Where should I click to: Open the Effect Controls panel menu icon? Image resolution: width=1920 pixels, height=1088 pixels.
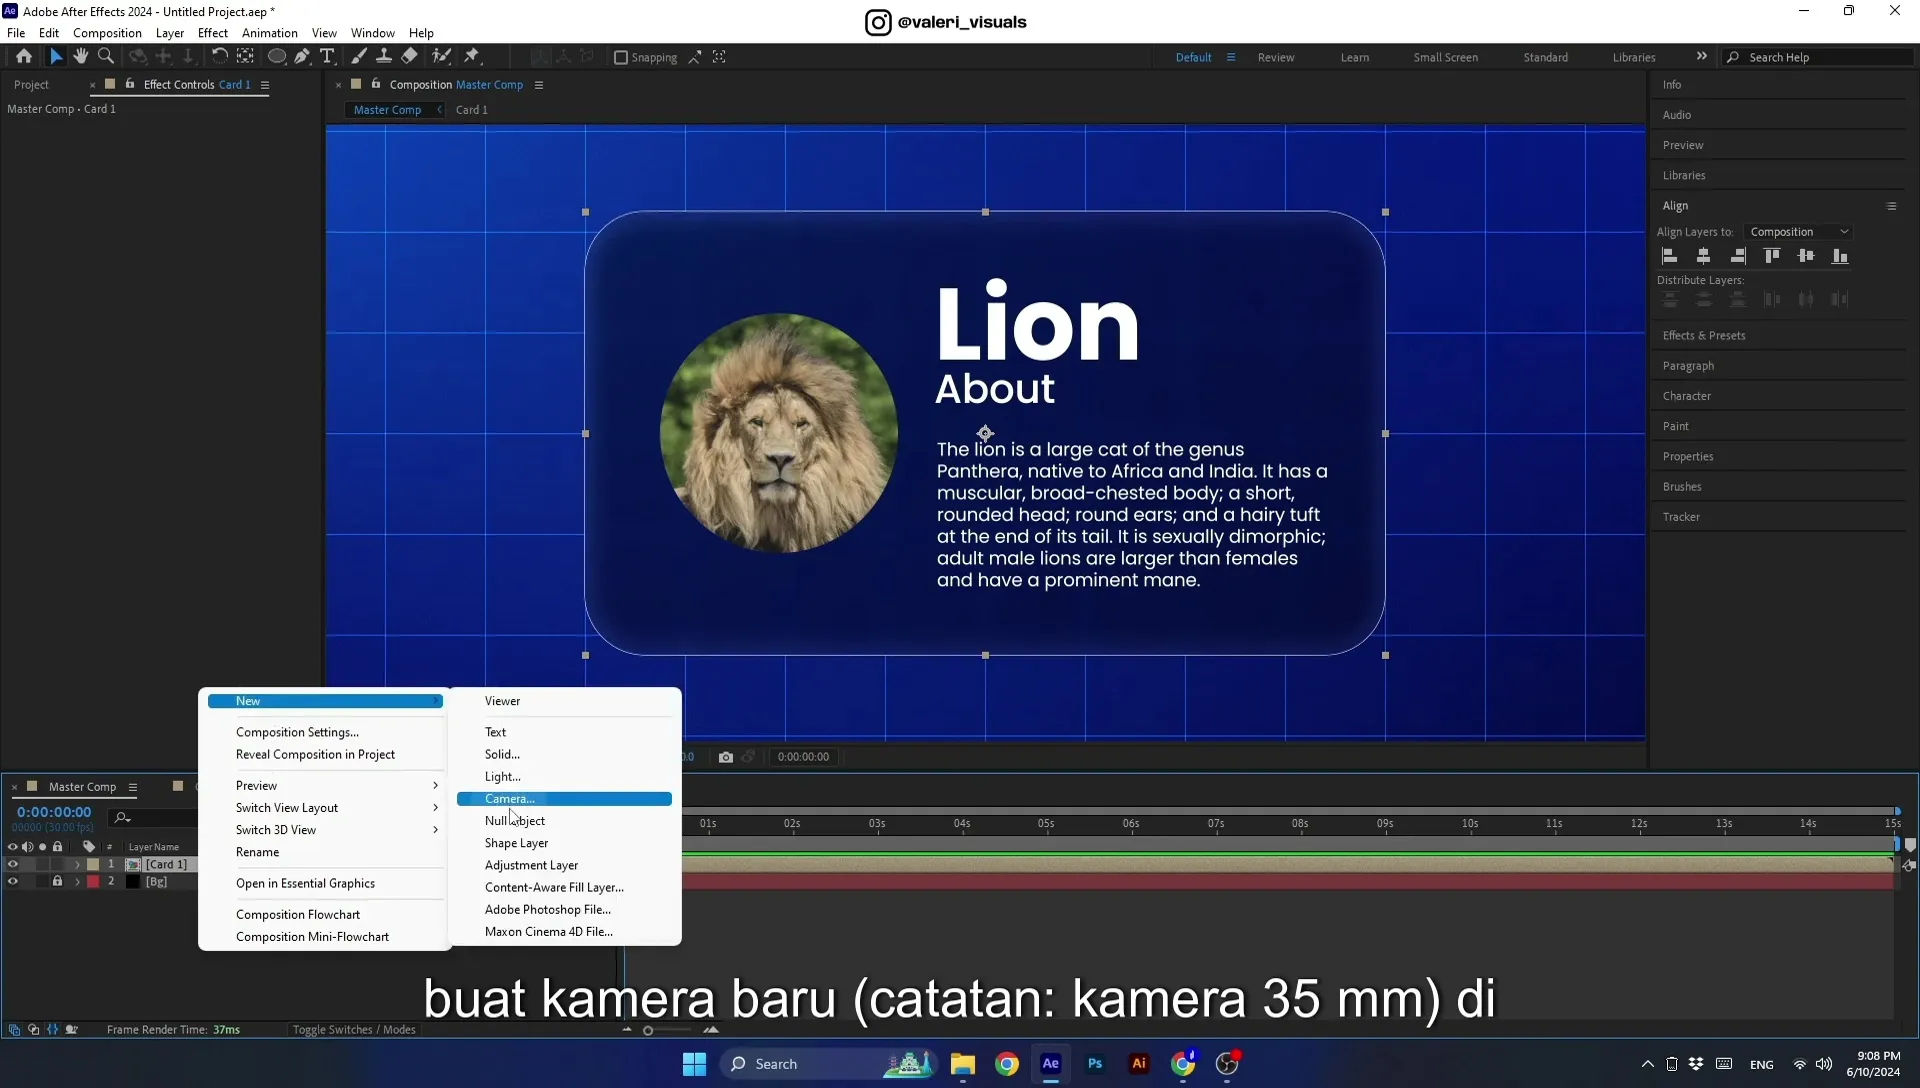click(265, 85)
